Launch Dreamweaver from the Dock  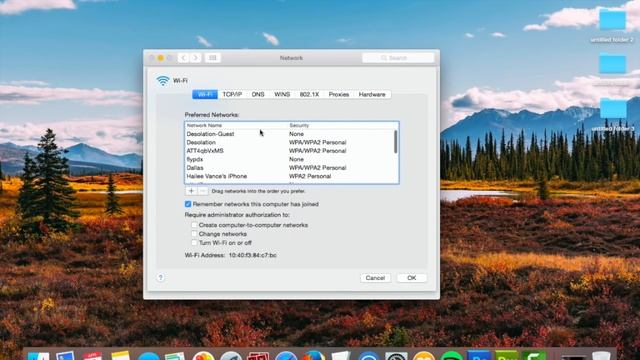[x=506, y=356]
